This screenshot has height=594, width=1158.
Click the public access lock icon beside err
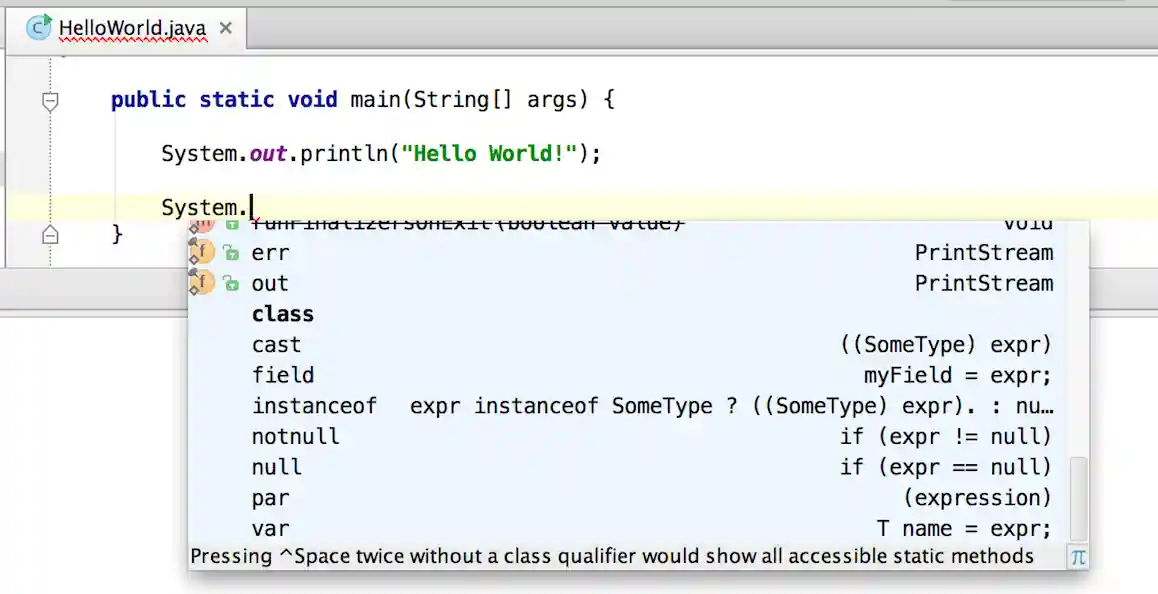point(231,253)
